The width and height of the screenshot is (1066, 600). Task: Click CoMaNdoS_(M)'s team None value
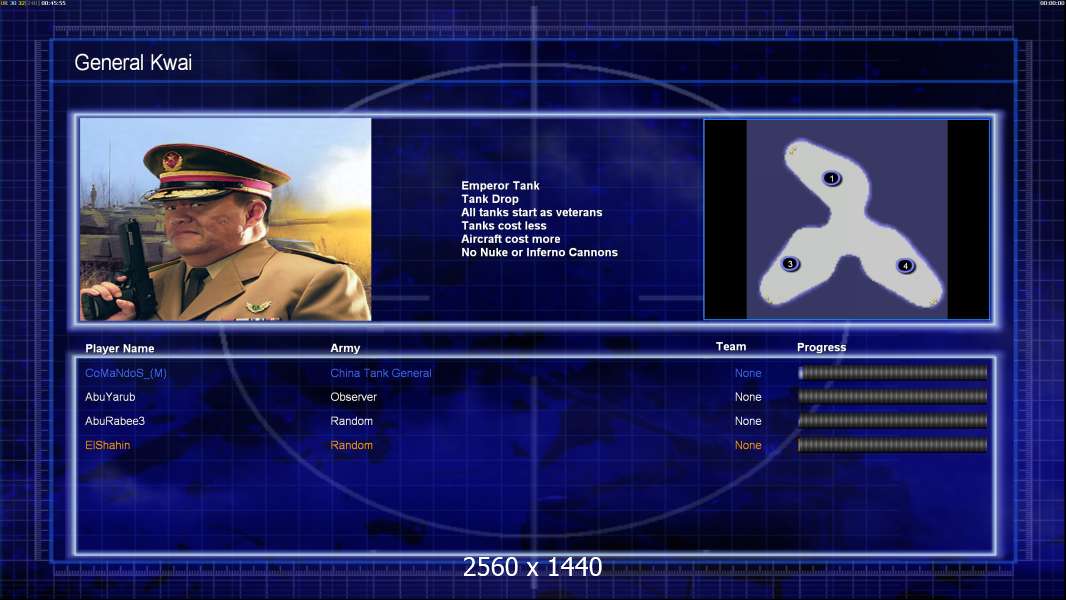pyautogui.click(x=748, y=373)
